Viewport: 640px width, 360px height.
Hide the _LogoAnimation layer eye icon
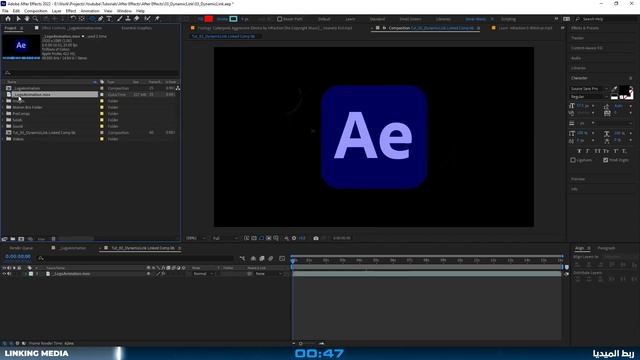(4, 274)
